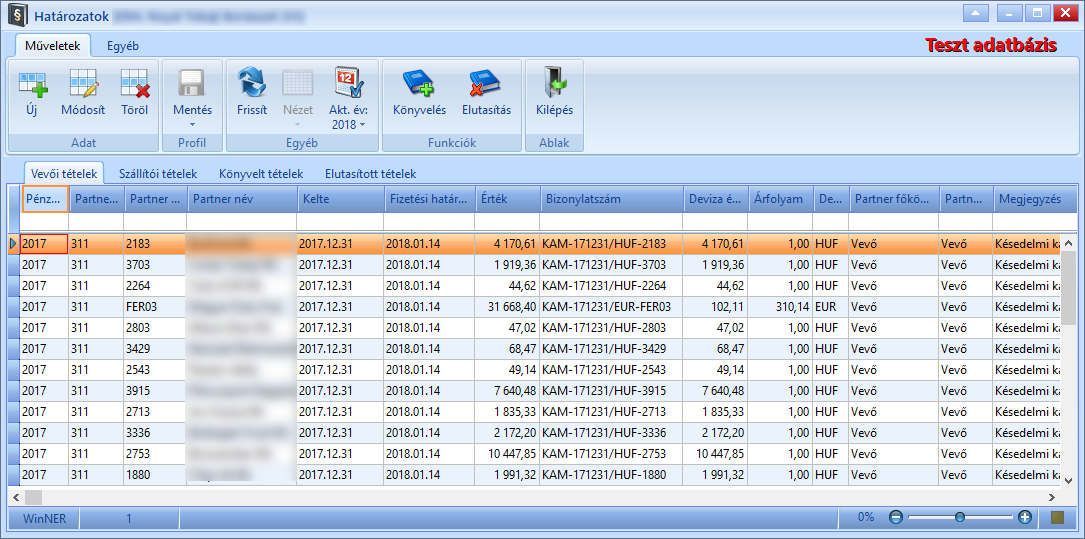This screenshot has height=539, width=1085.
Task: Click the Módosít edit icon
Action: (83, 83)
